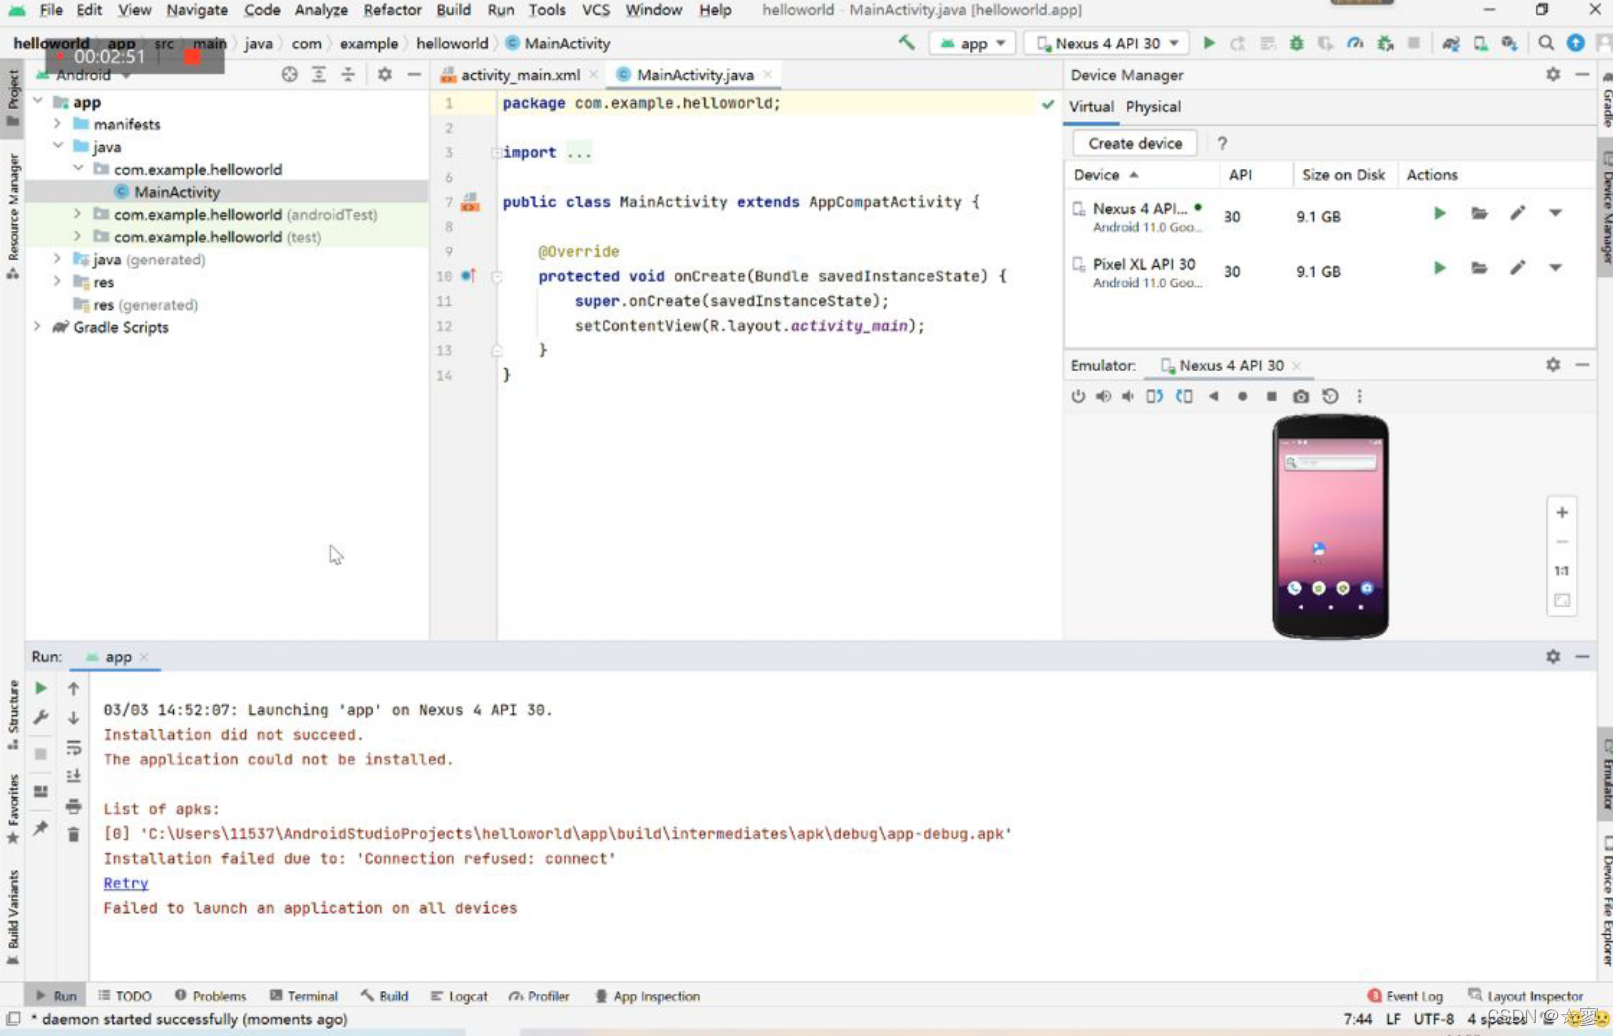Launch the Nexus 4 API 30 virtual device
1613x1036 pixels.
[x=1439, y=213]
